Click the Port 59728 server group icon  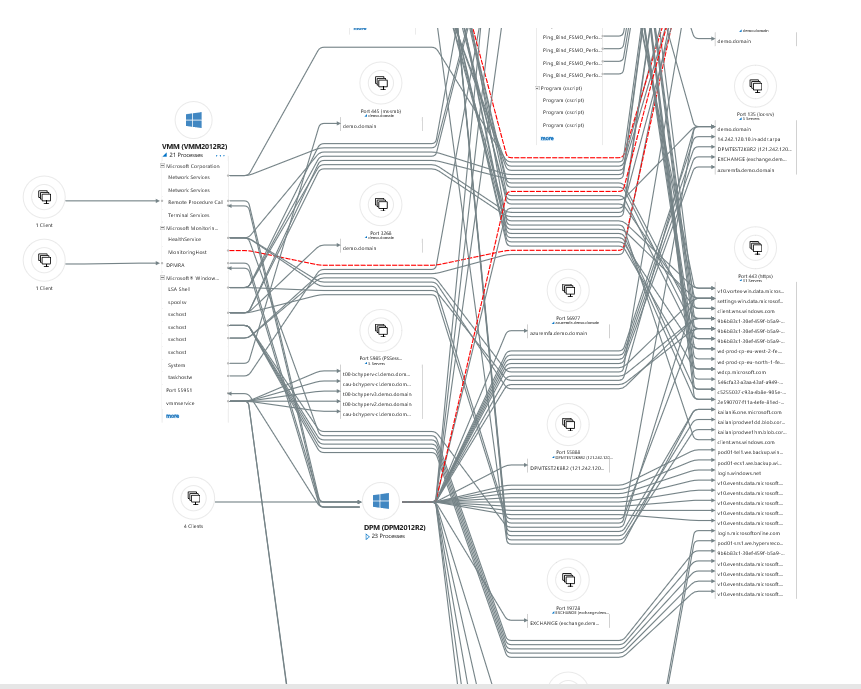point(568,579)
